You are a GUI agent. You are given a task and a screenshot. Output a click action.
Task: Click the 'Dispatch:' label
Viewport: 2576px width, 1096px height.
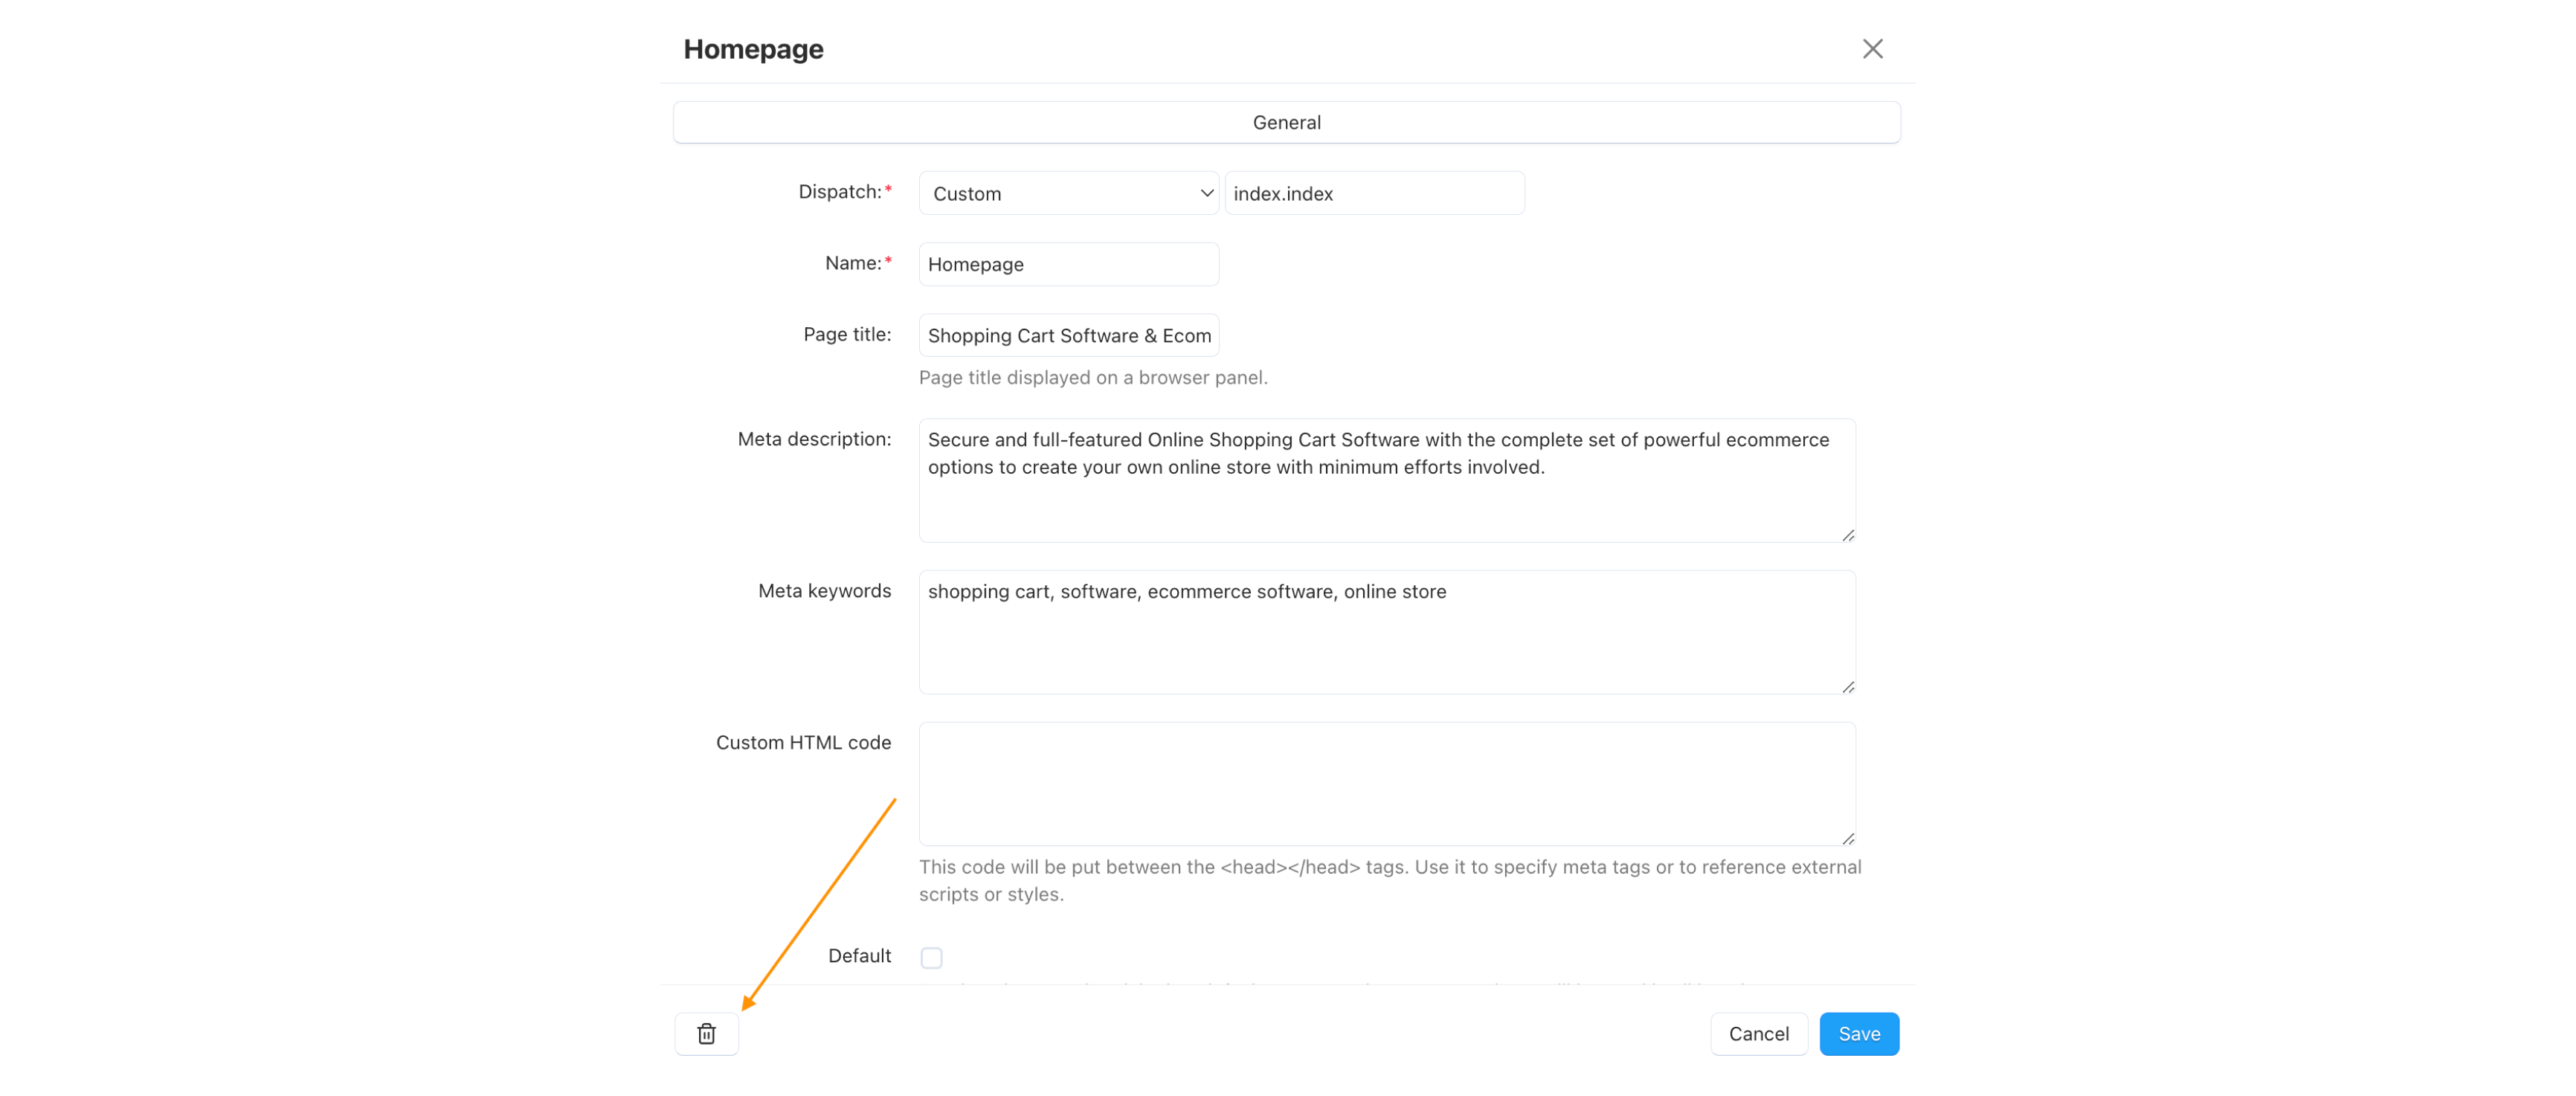click(x=844, y=191)
